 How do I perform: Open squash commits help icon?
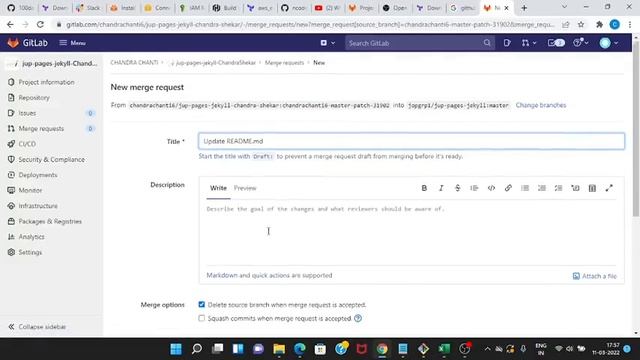click(x=358, y=318)
